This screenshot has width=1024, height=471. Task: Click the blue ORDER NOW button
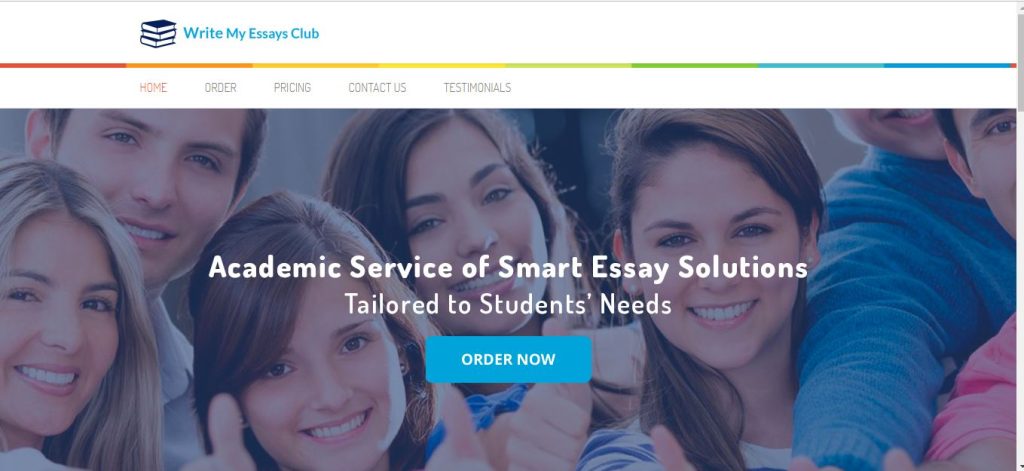coord(509,359)
